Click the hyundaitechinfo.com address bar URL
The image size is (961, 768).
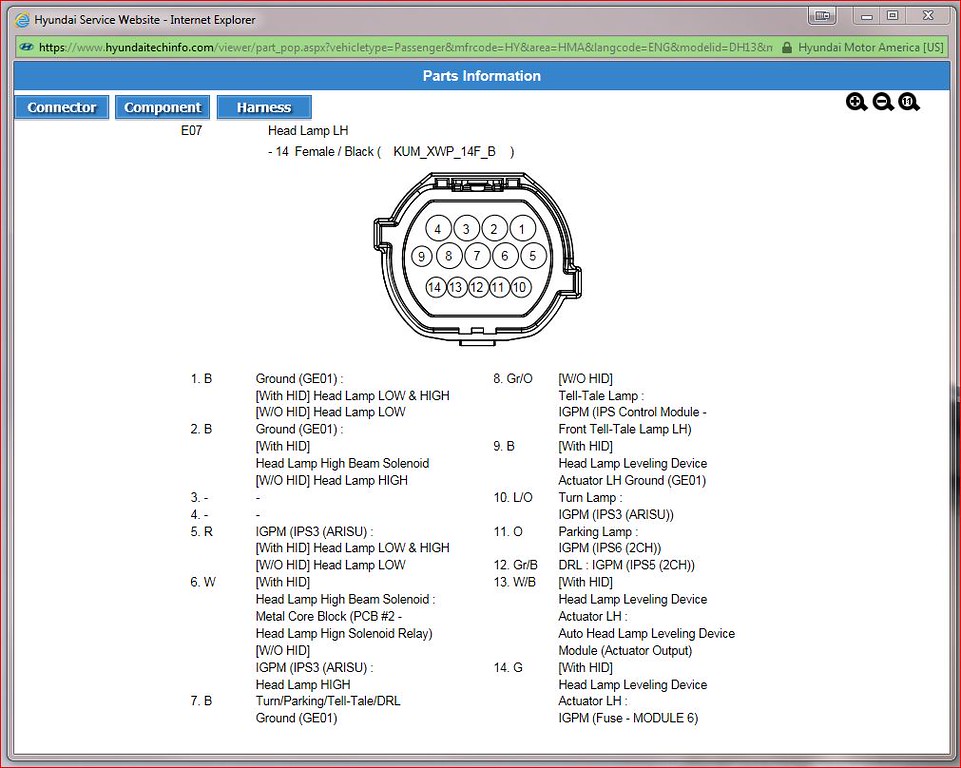pos(405,47)
